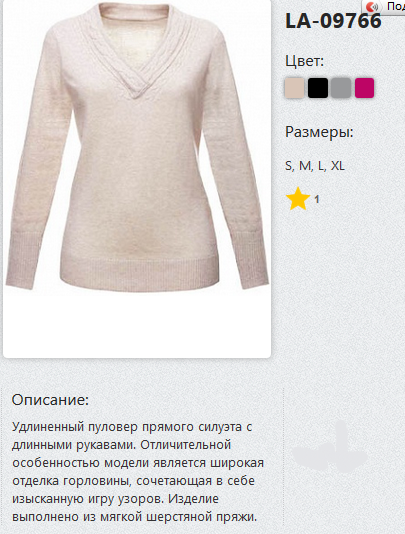
Task: Click the sizes list S, M, L, XL
Action: tap(315, 166)
